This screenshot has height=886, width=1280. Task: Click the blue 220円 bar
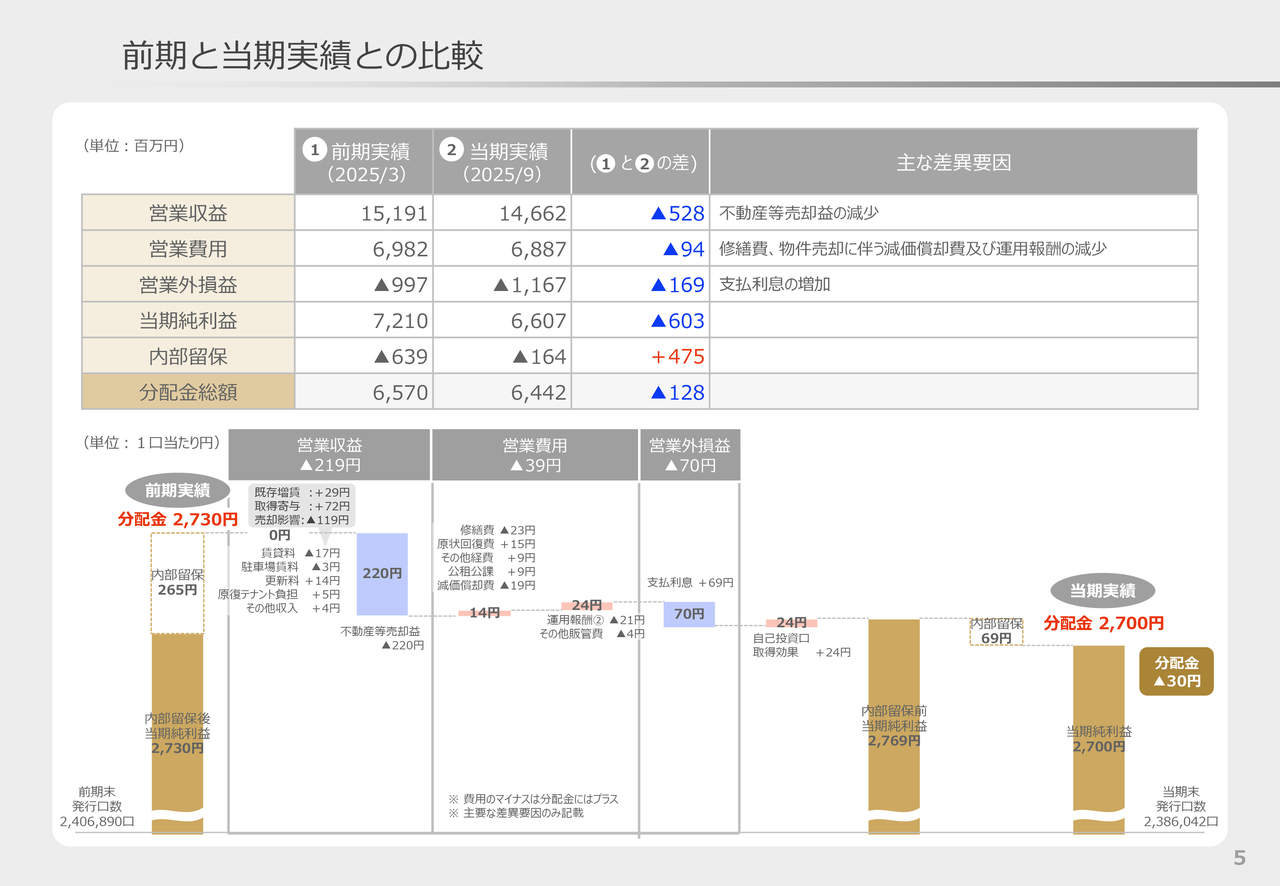pos(382,574)
